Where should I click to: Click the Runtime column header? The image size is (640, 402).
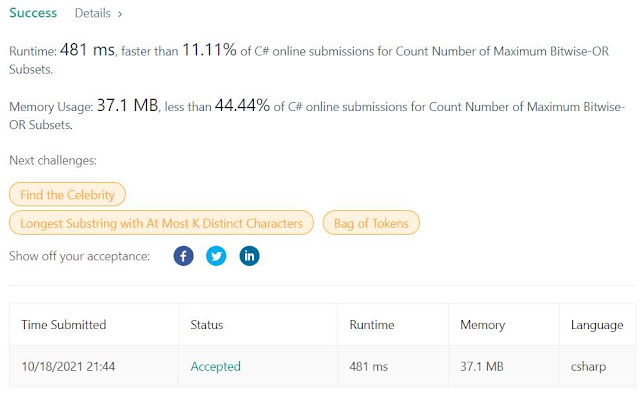(372, 324)
